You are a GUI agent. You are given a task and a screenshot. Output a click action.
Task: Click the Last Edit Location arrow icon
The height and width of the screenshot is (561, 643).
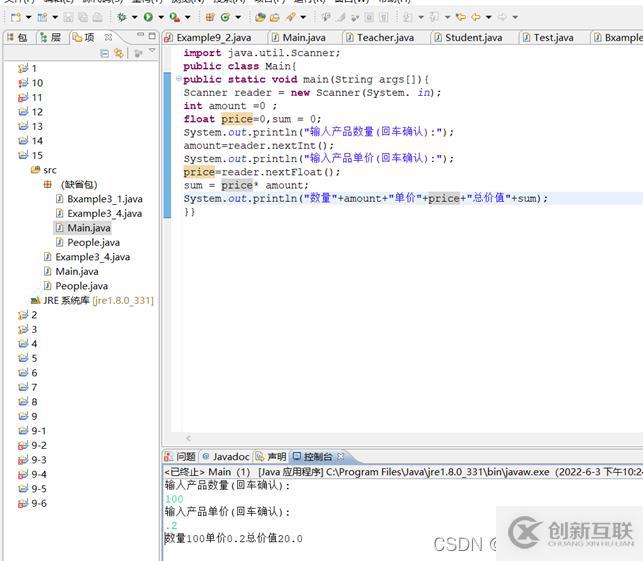point(461,17)
